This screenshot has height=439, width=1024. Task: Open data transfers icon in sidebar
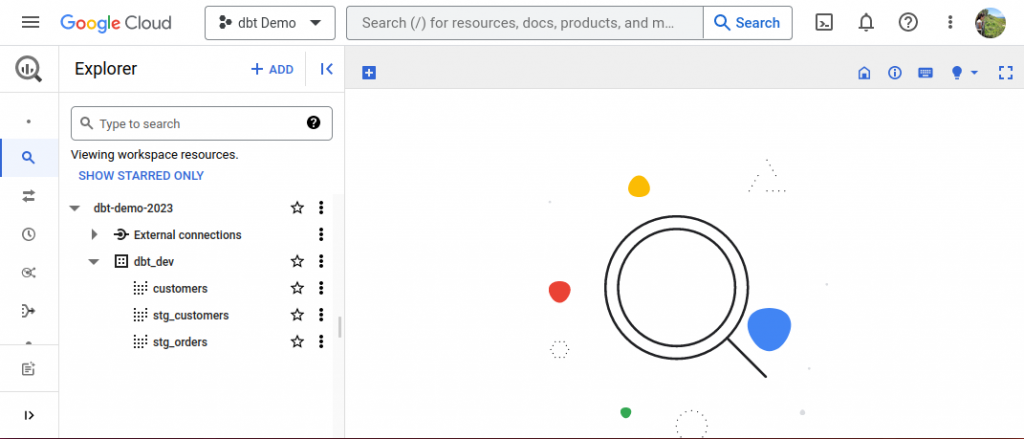[x=29, y=196]
